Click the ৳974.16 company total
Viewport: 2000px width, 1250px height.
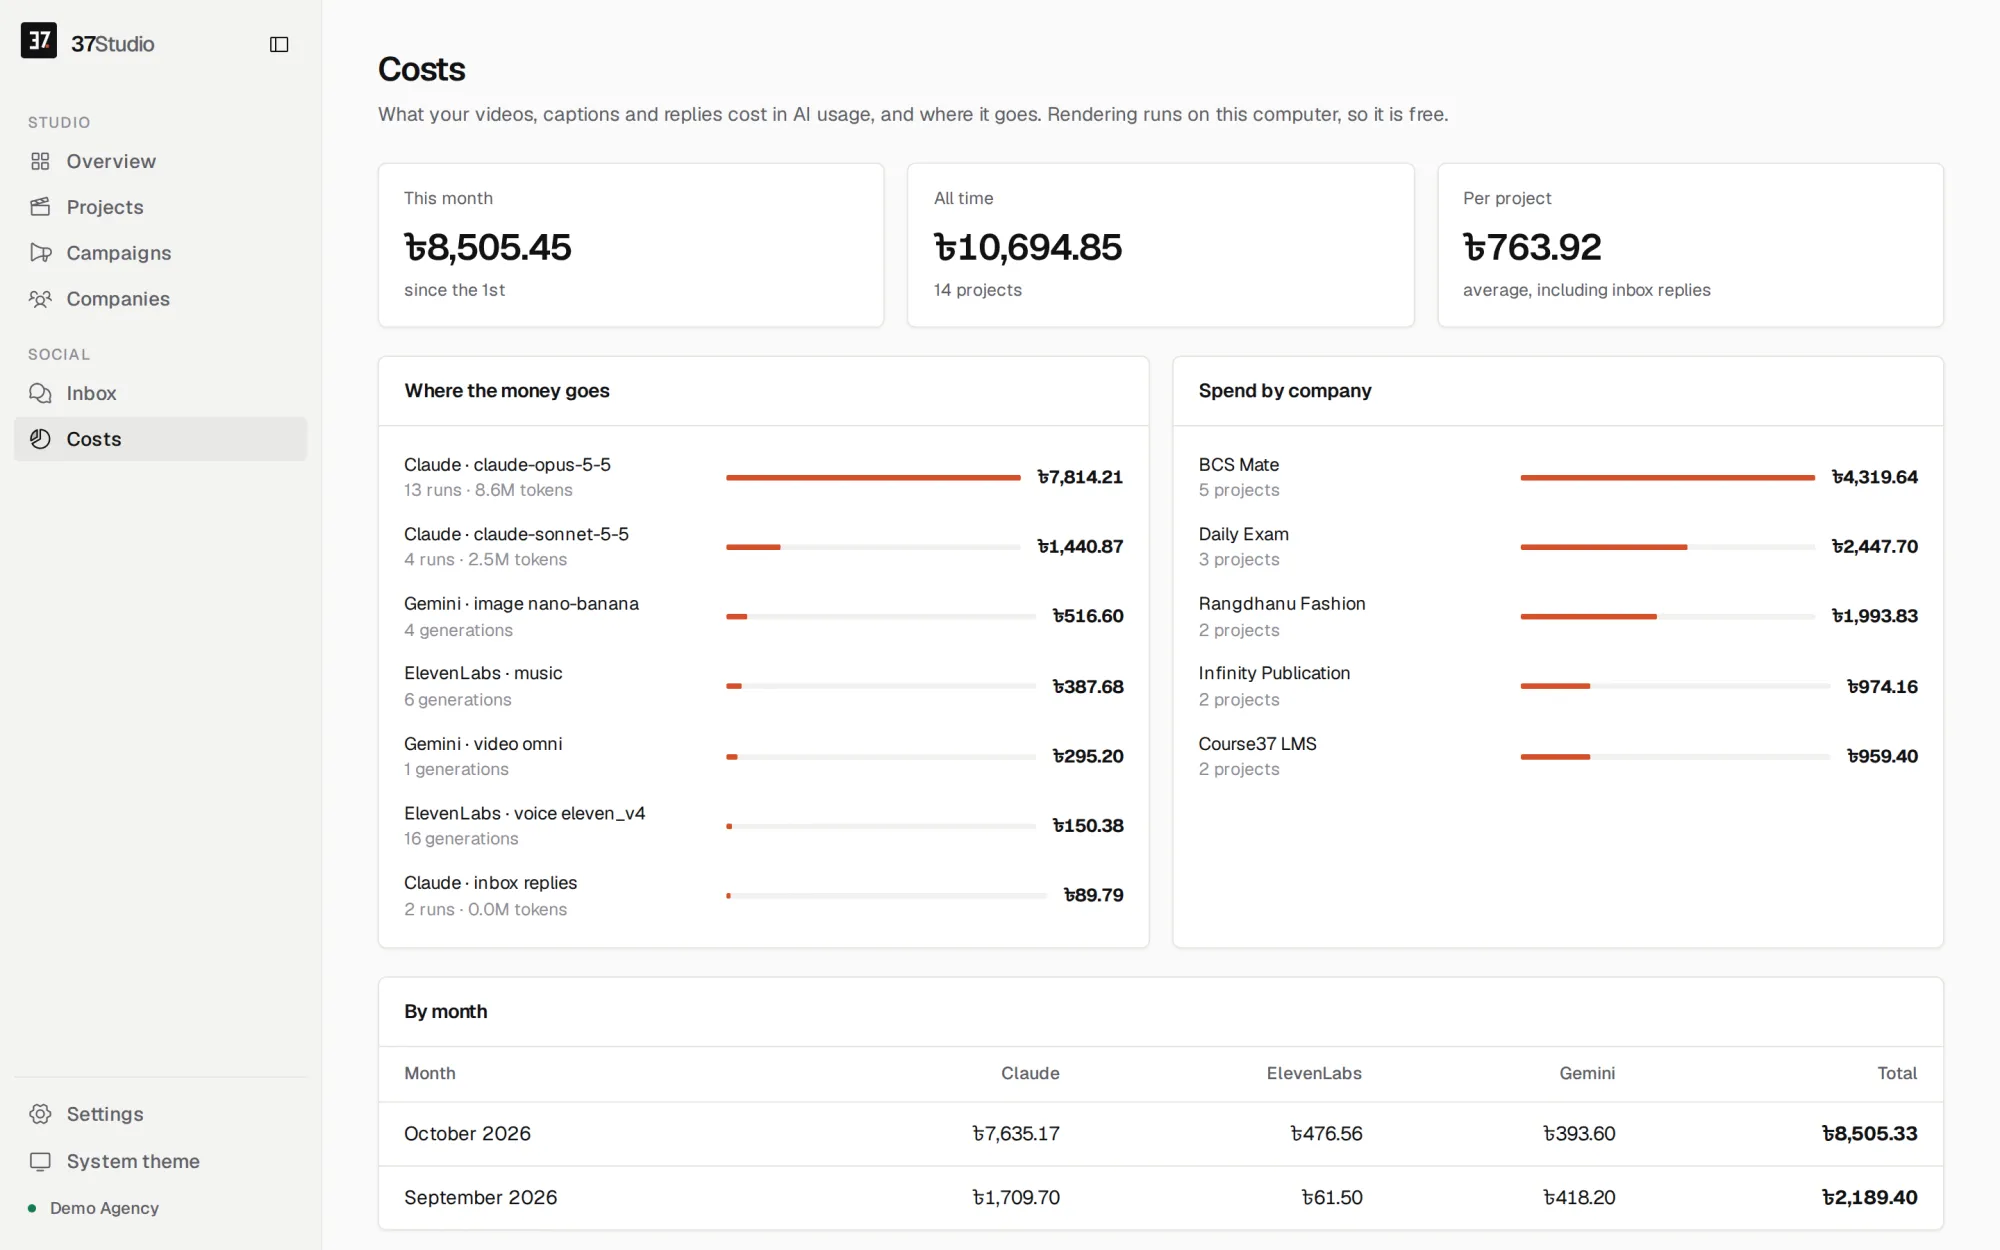click(1882, 686)
